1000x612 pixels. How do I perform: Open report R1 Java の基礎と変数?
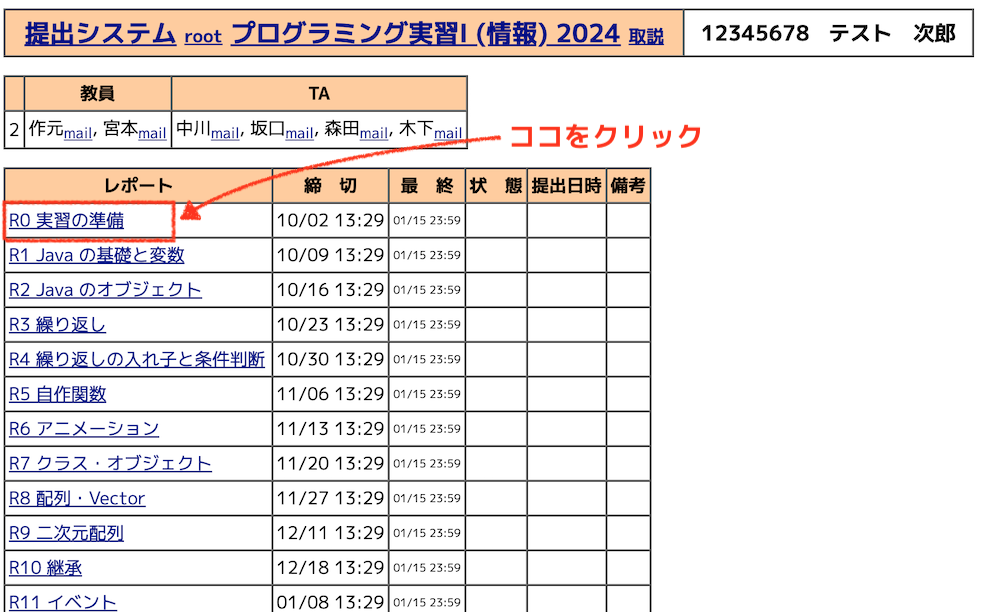[96, 255]
